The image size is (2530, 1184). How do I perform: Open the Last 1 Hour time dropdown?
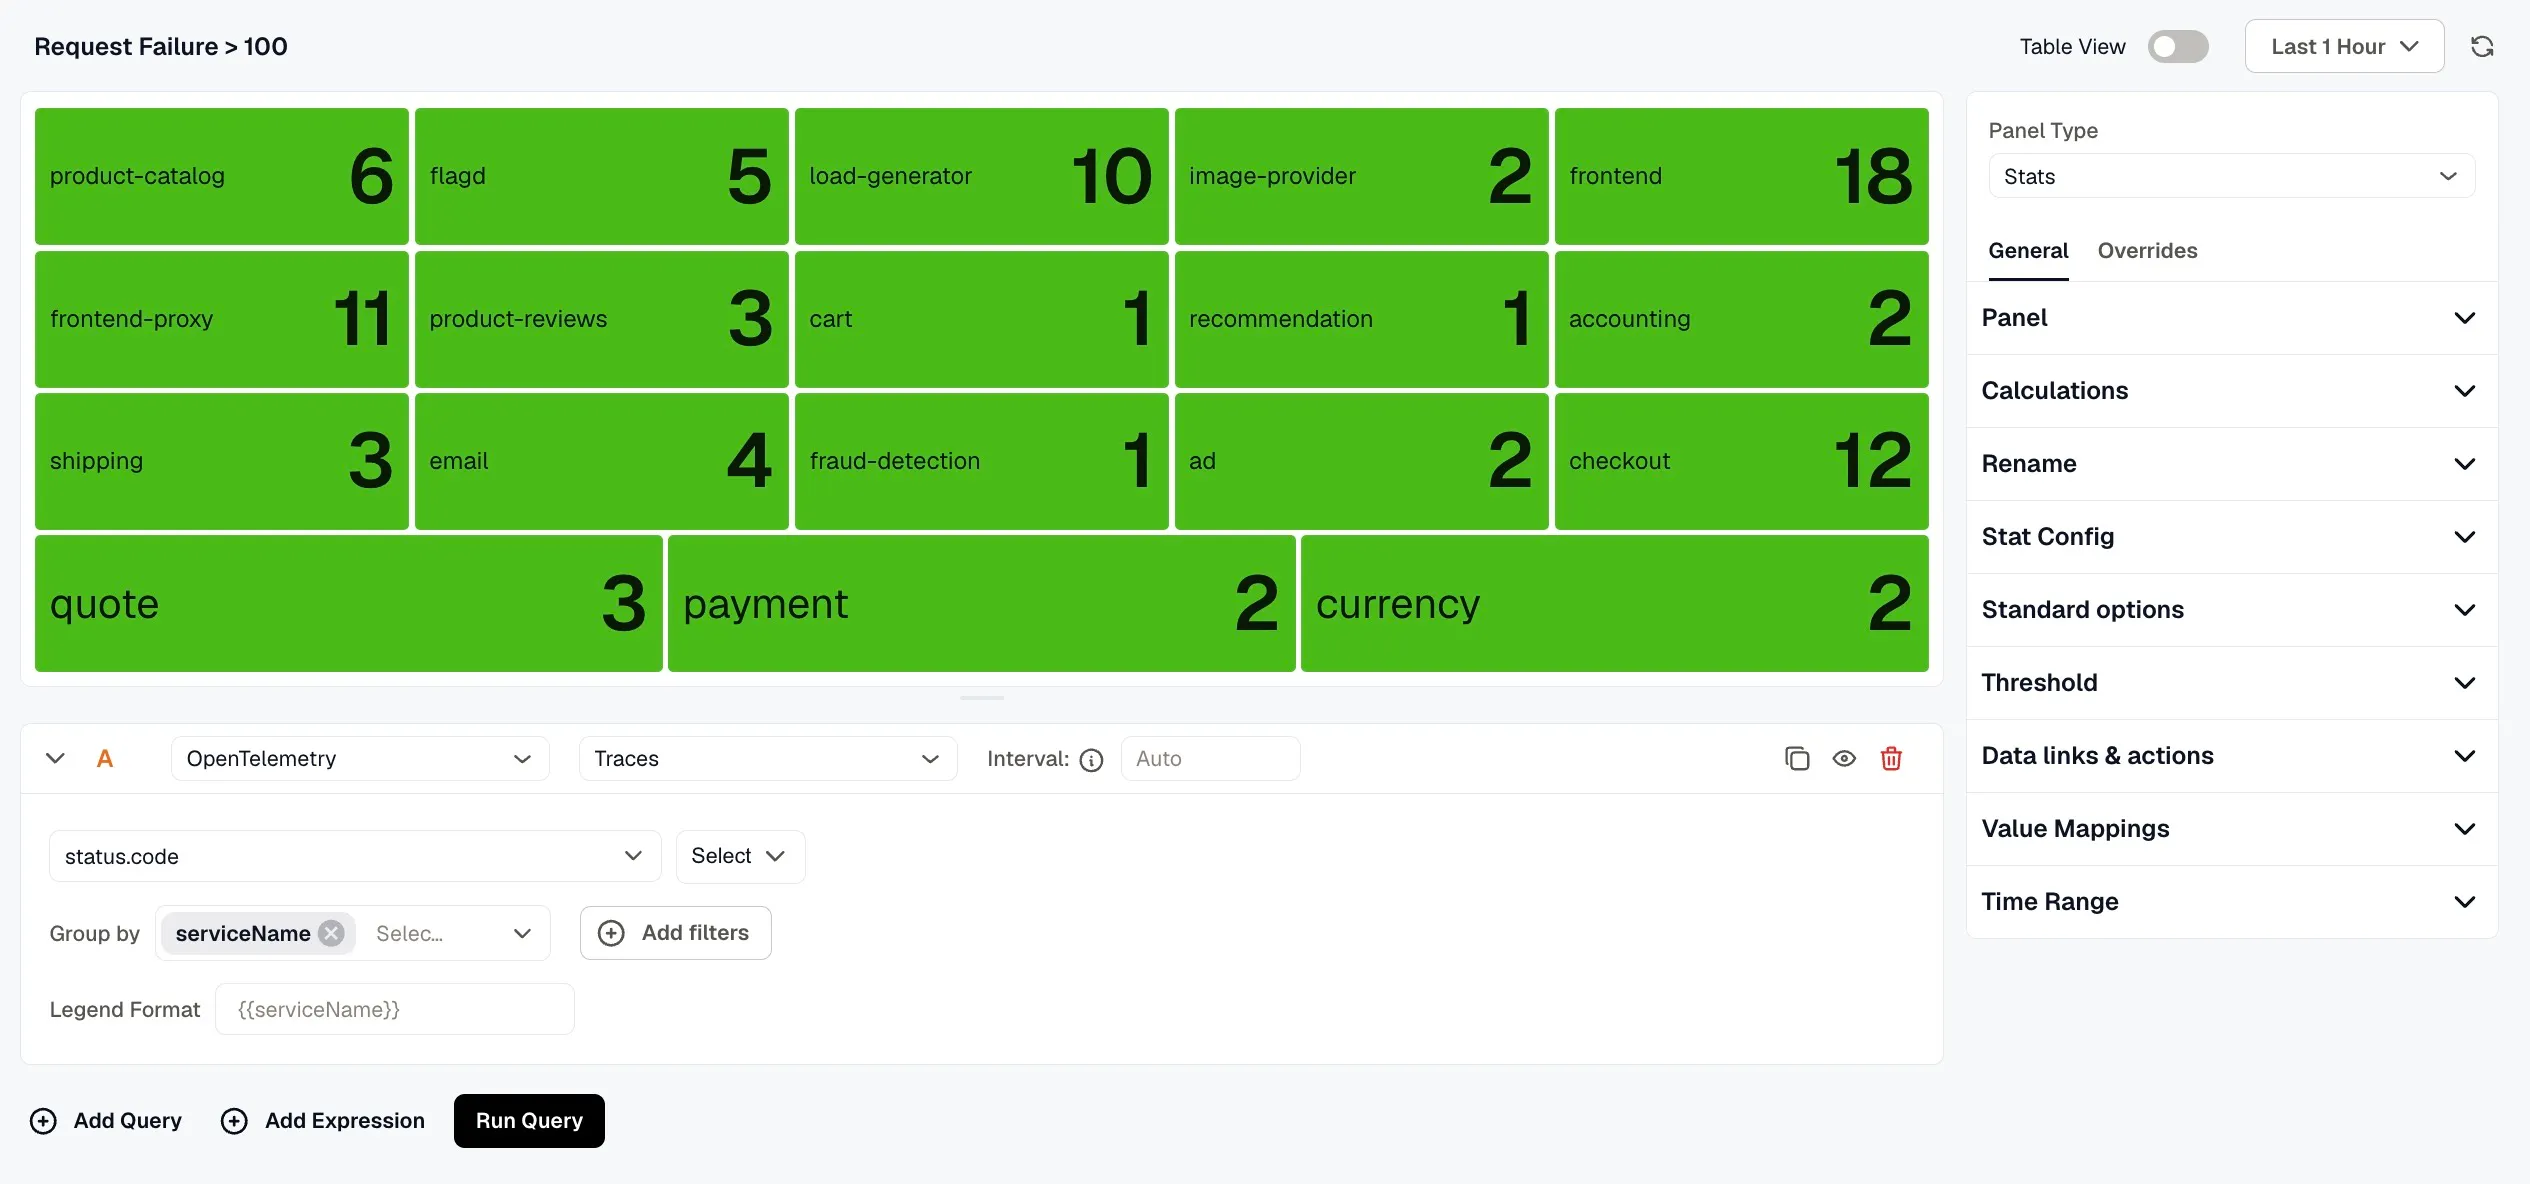(x=2344, y=46)
